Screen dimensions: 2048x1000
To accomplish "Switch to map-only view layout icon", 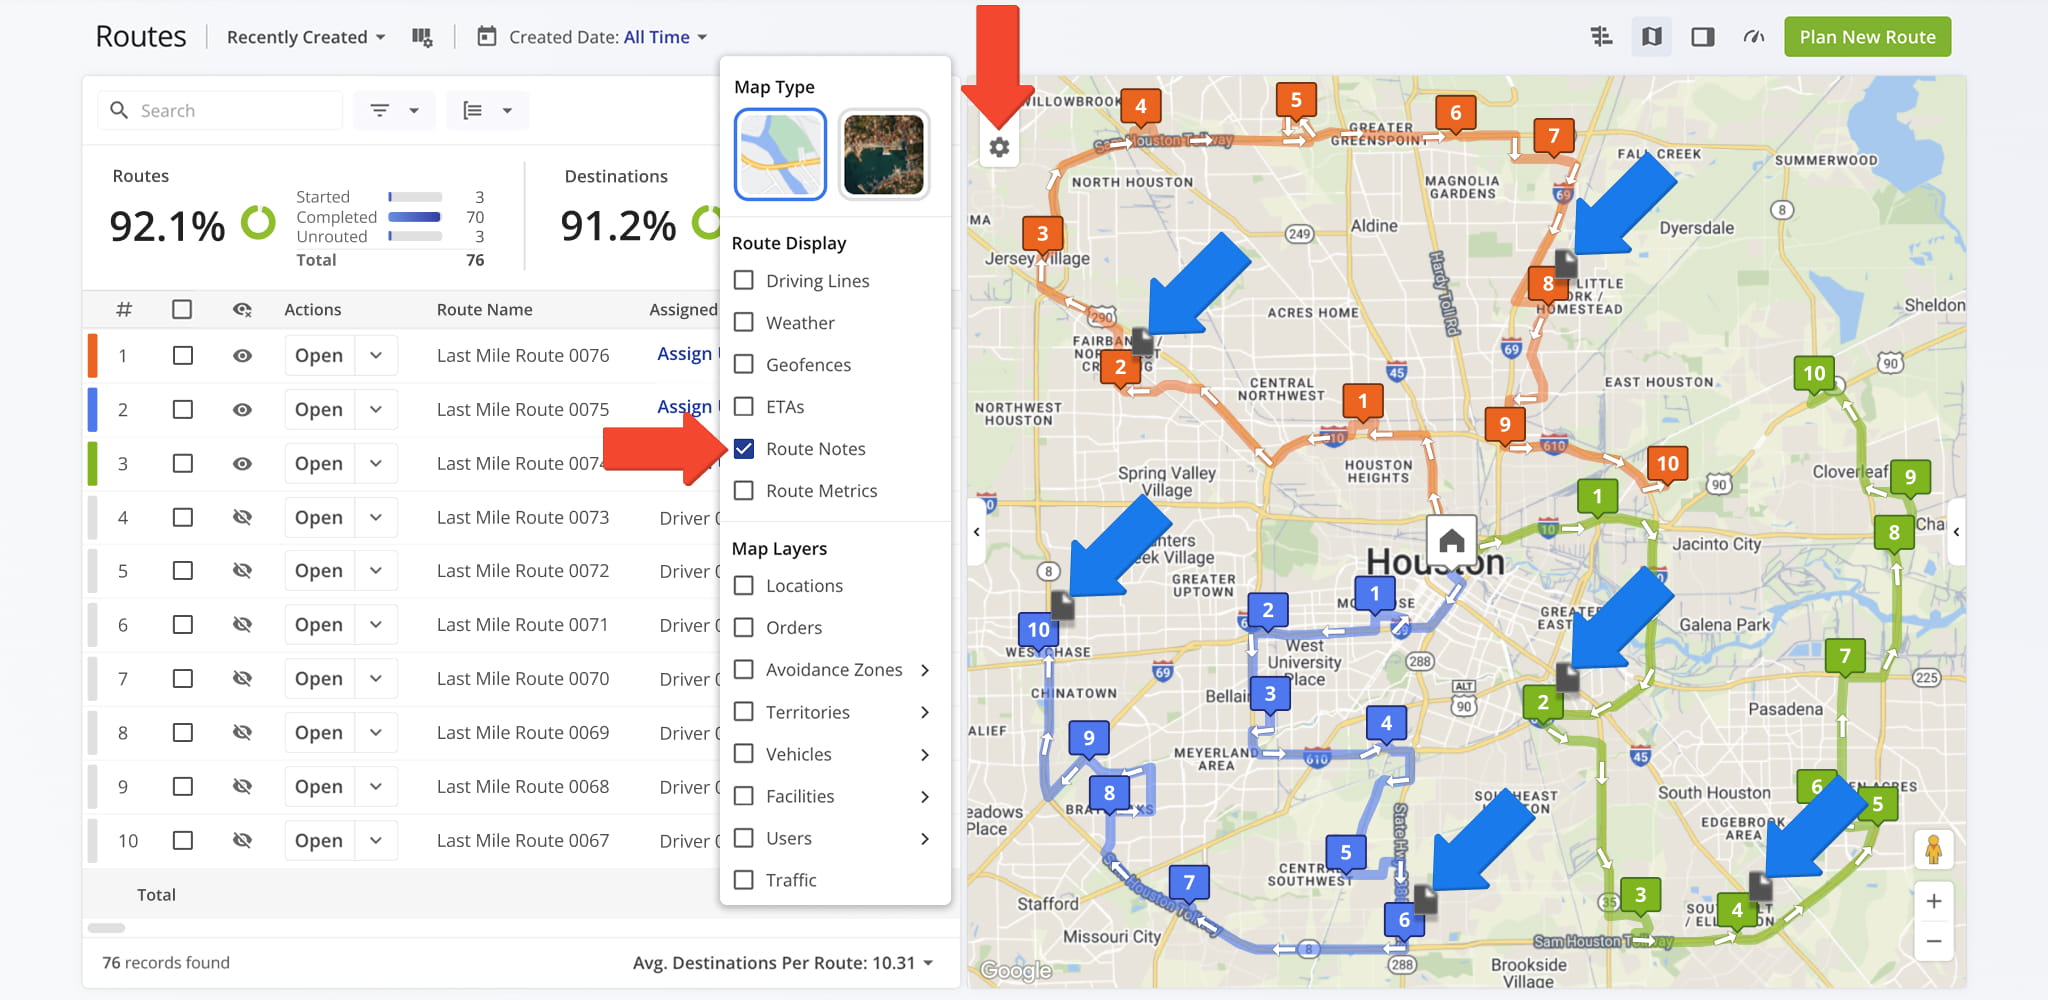I will pyautogui.click(x=1652, y=37).
